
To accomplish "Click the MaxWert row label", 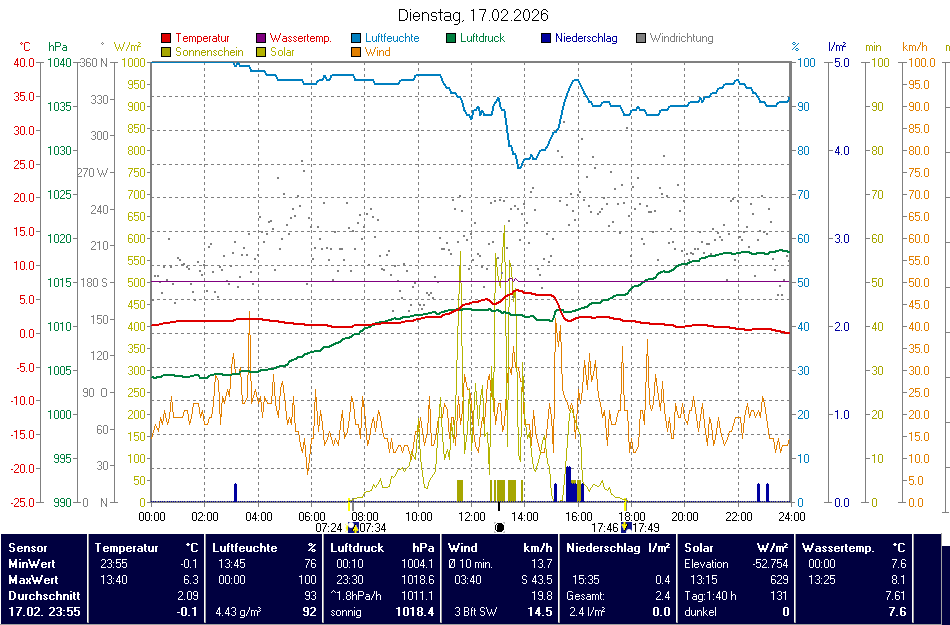I will [33, 579].
